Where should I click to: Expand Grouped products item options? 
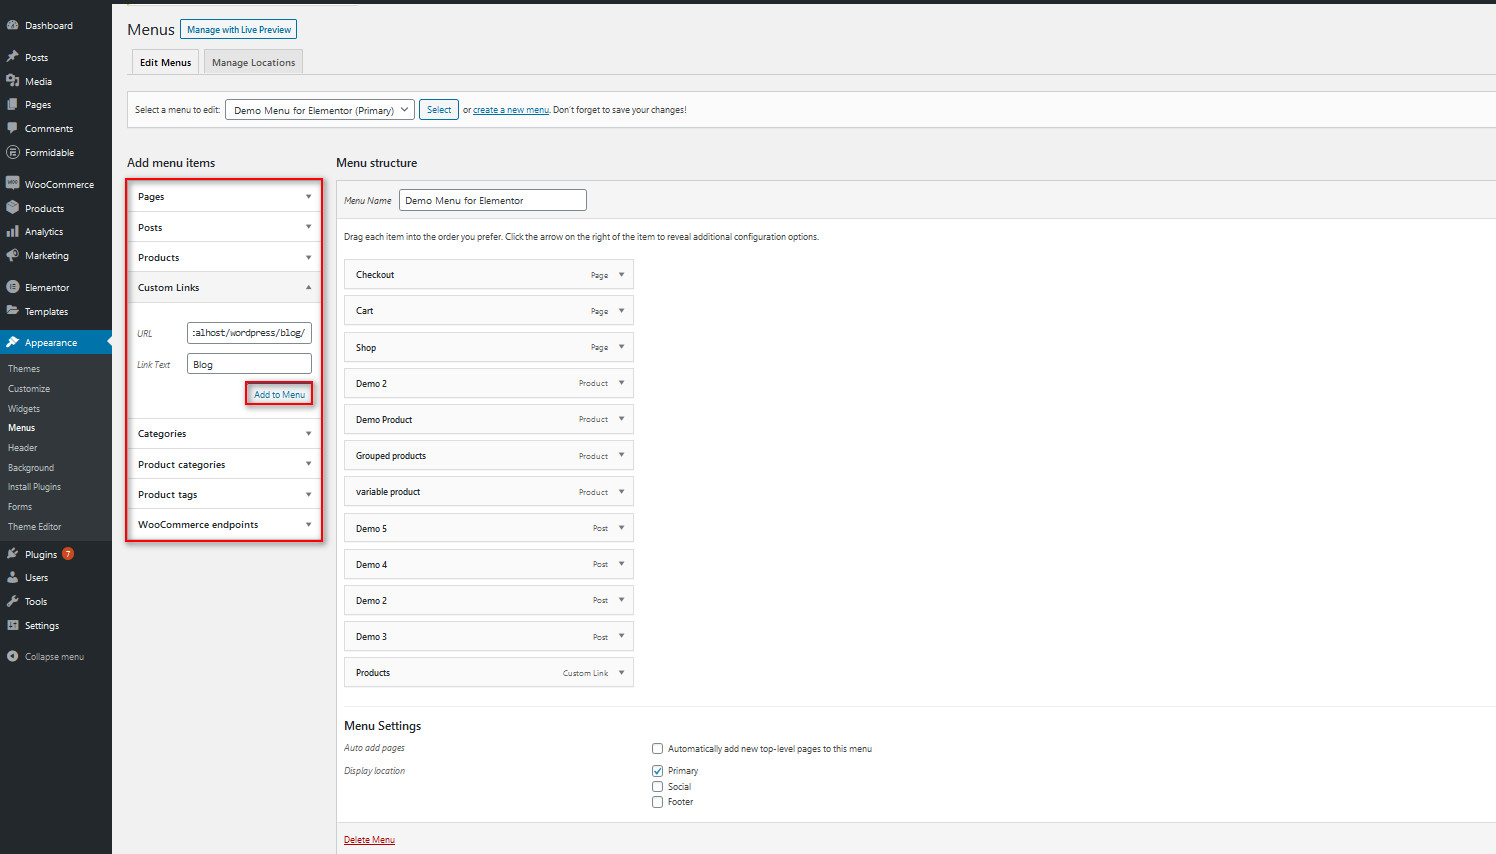tap(621, 455)
